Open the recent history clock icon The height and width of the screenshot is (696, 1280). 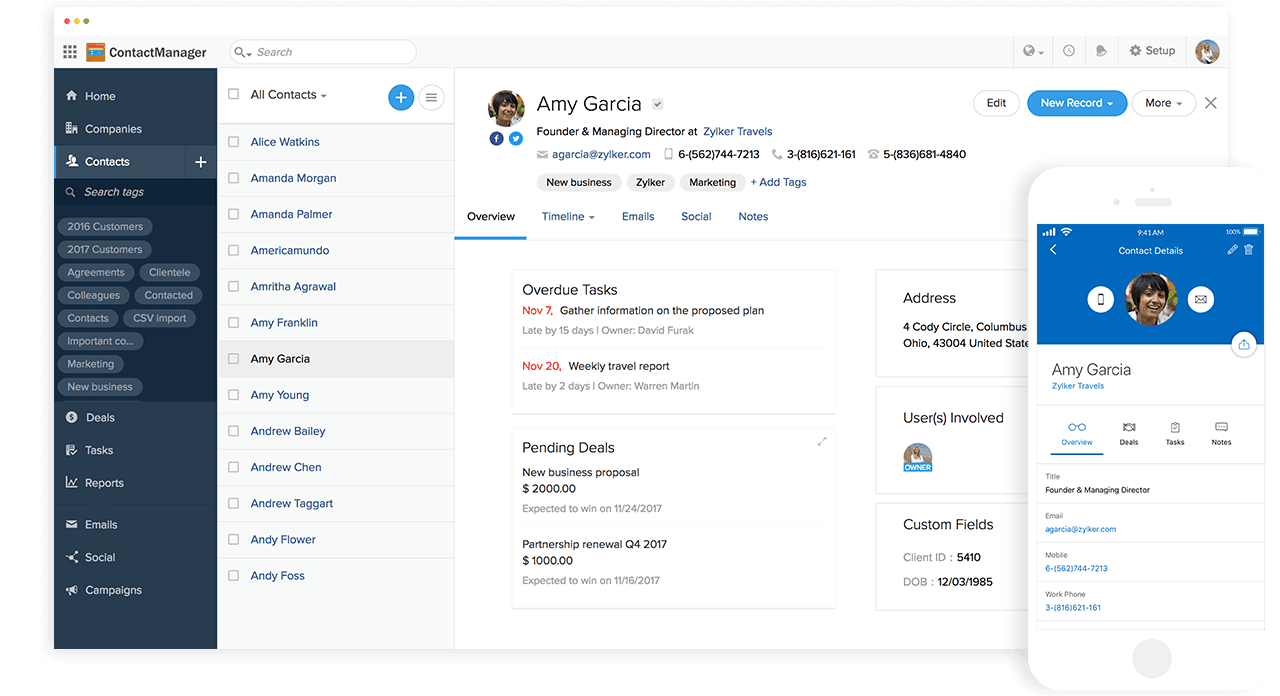coord(1069,51)
